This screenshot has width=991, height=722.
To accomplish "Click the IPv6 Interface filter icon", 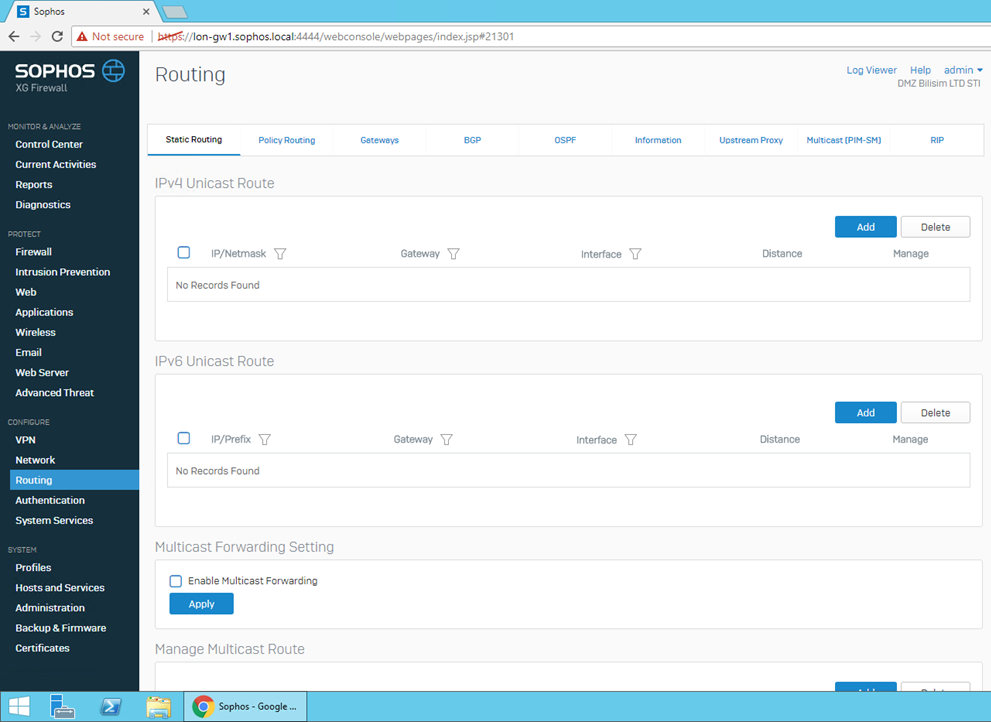I will pos(630,440).
